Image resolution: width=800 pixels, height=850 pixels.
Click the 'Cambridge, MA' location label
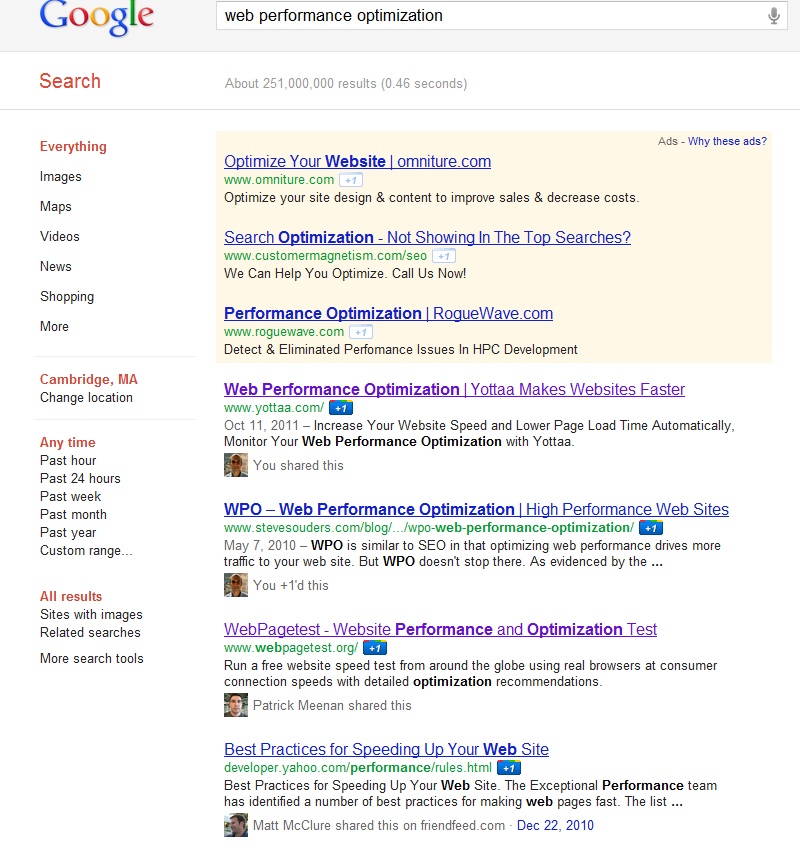[89, 379]
